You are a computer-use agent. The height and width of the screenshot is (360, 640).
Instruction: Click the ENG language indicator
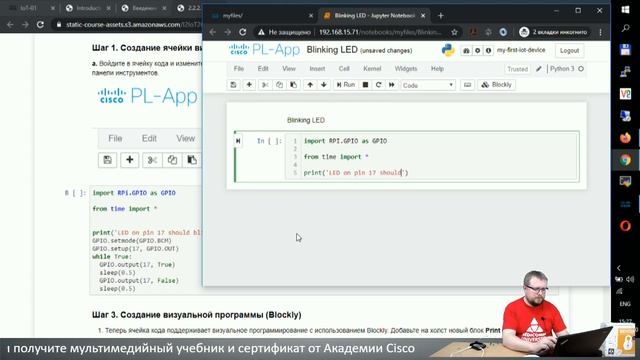pyautogui.click(x=625, y=304)
